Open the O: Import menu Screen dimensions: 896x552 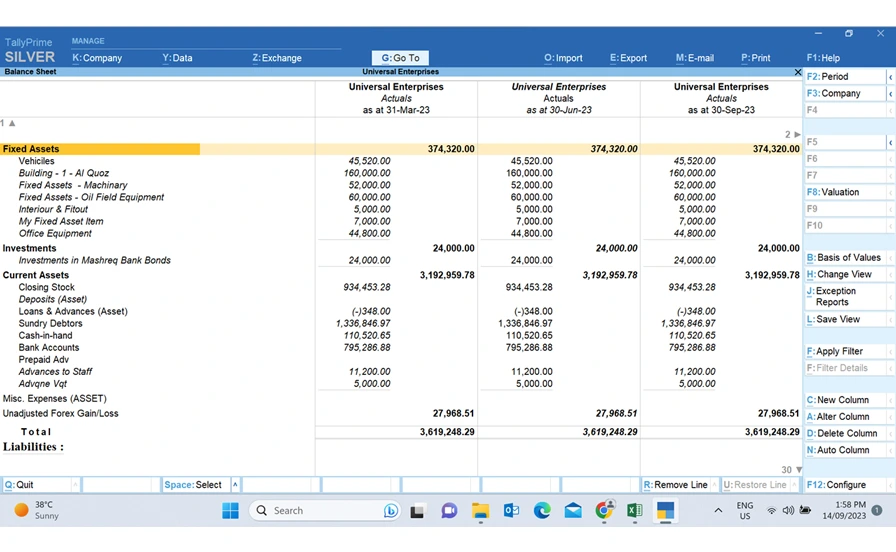[563, 58]
